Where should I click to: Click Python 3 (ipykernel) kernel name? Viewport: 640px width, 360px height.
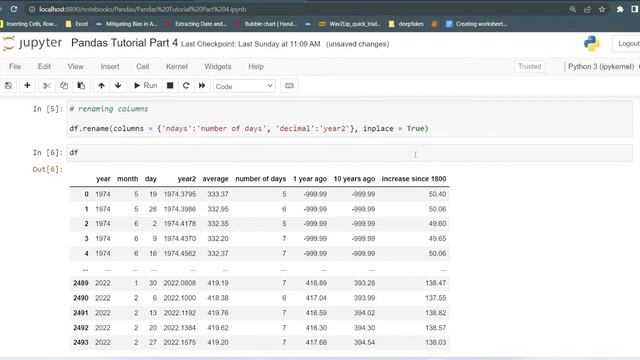[x=601, y=67]
